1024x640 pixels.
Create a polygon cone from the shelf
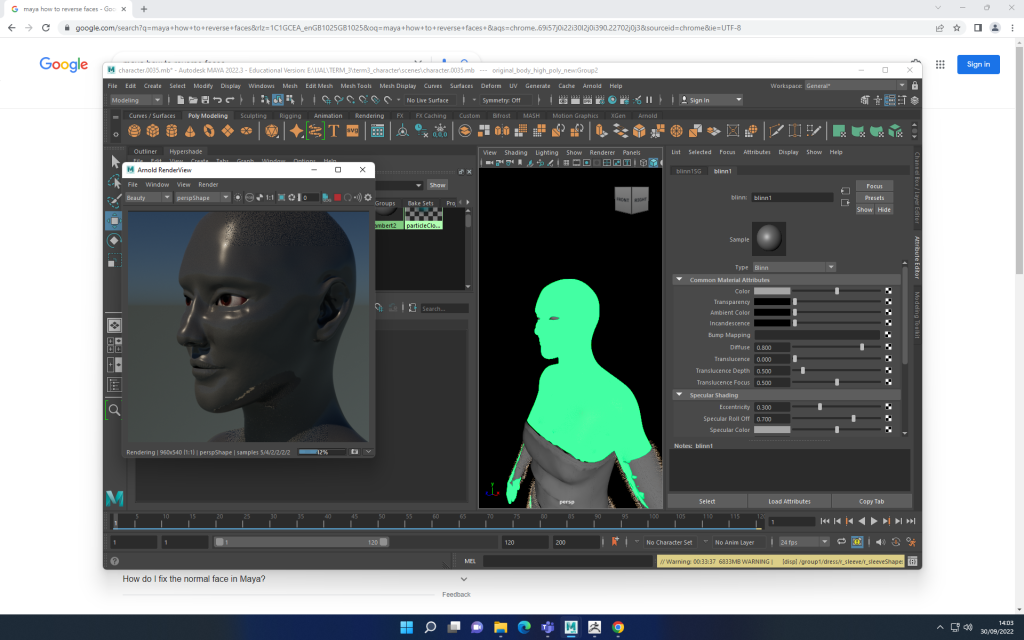coord(190,131)
